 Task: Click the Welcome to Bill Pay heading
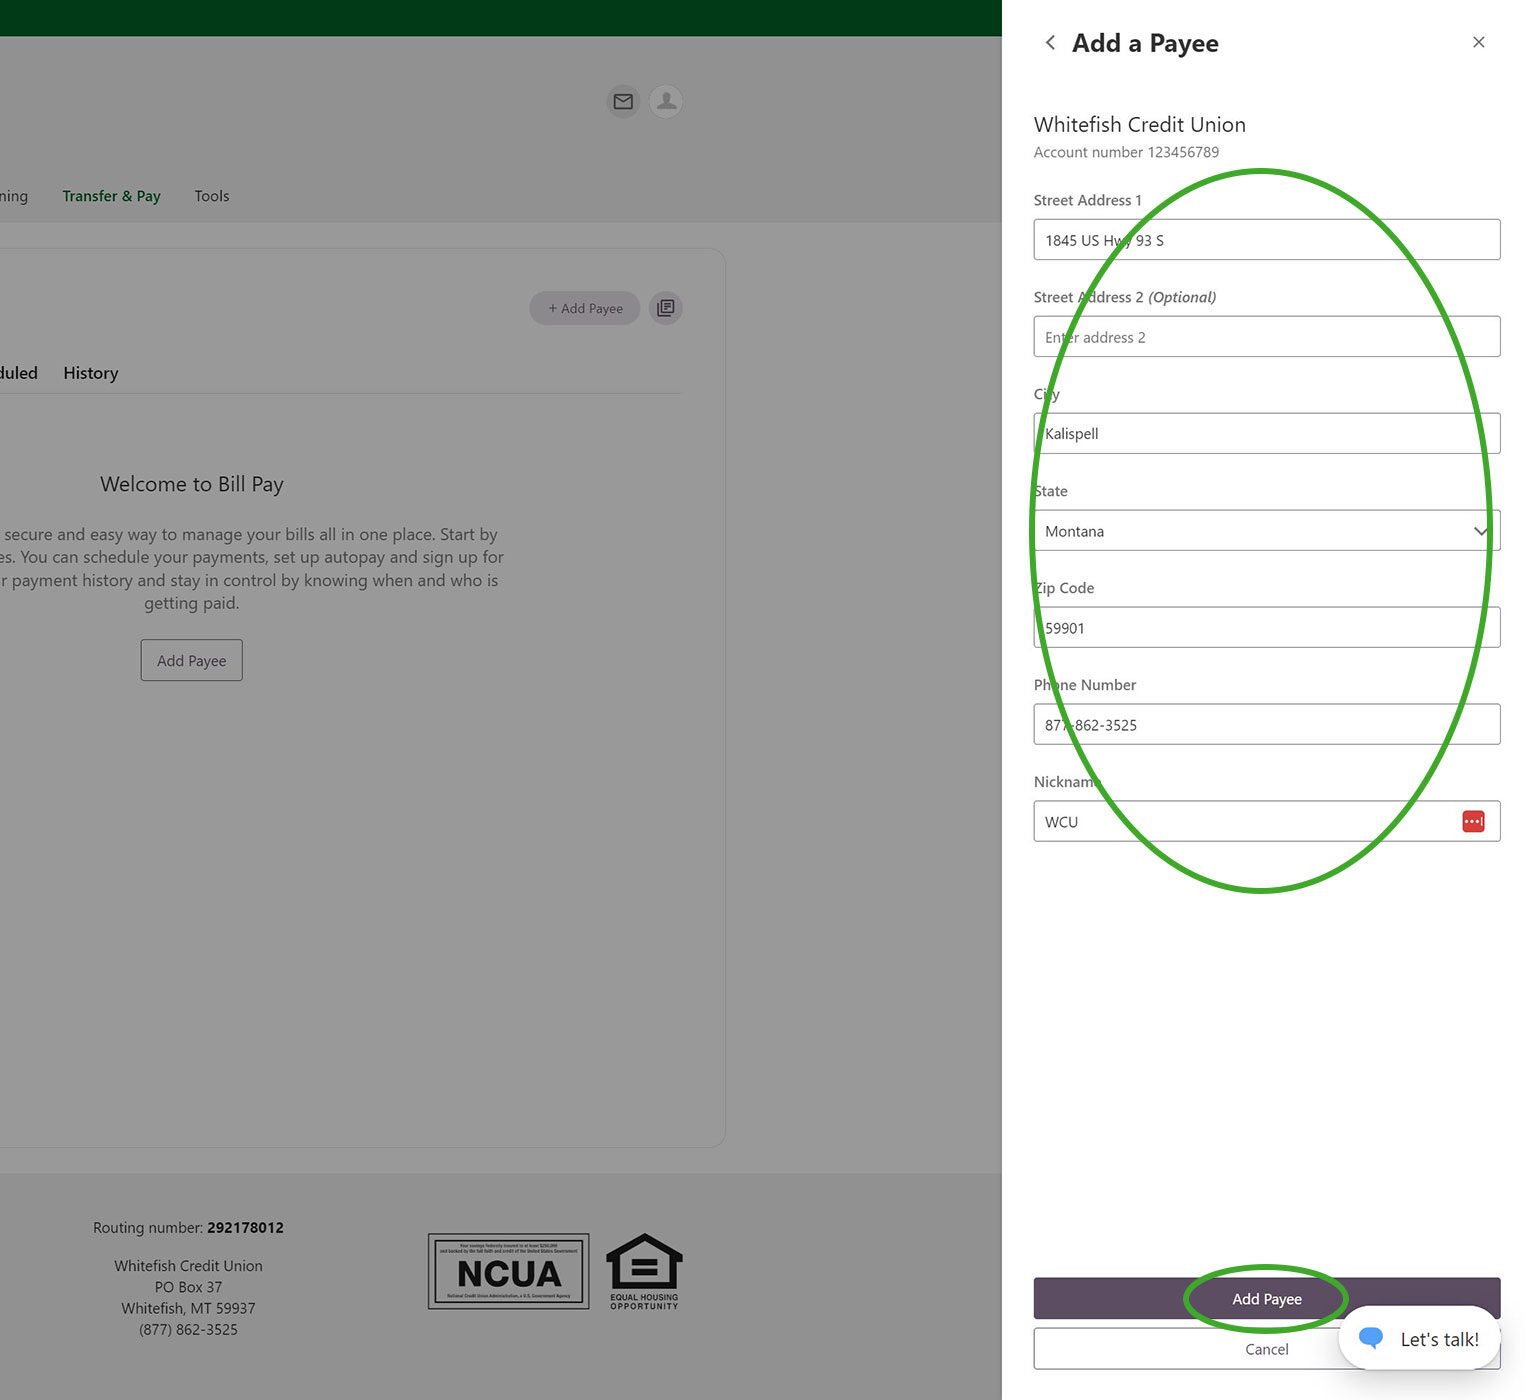coord(192,484)
